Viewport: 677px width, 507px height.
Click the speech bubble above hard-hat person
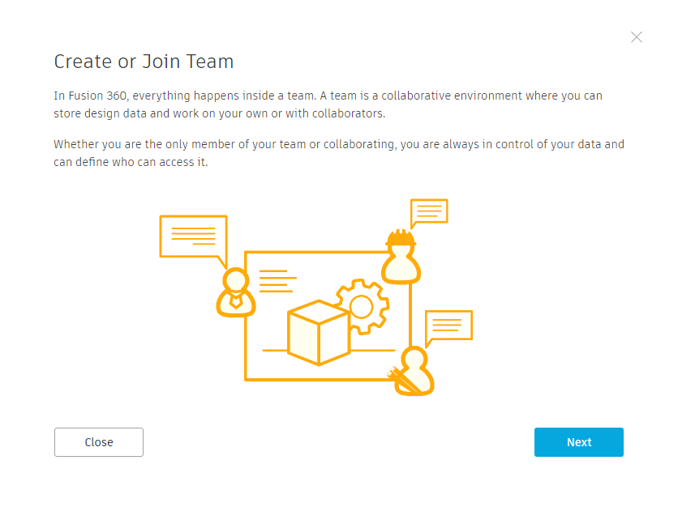[x=429, y=212]
